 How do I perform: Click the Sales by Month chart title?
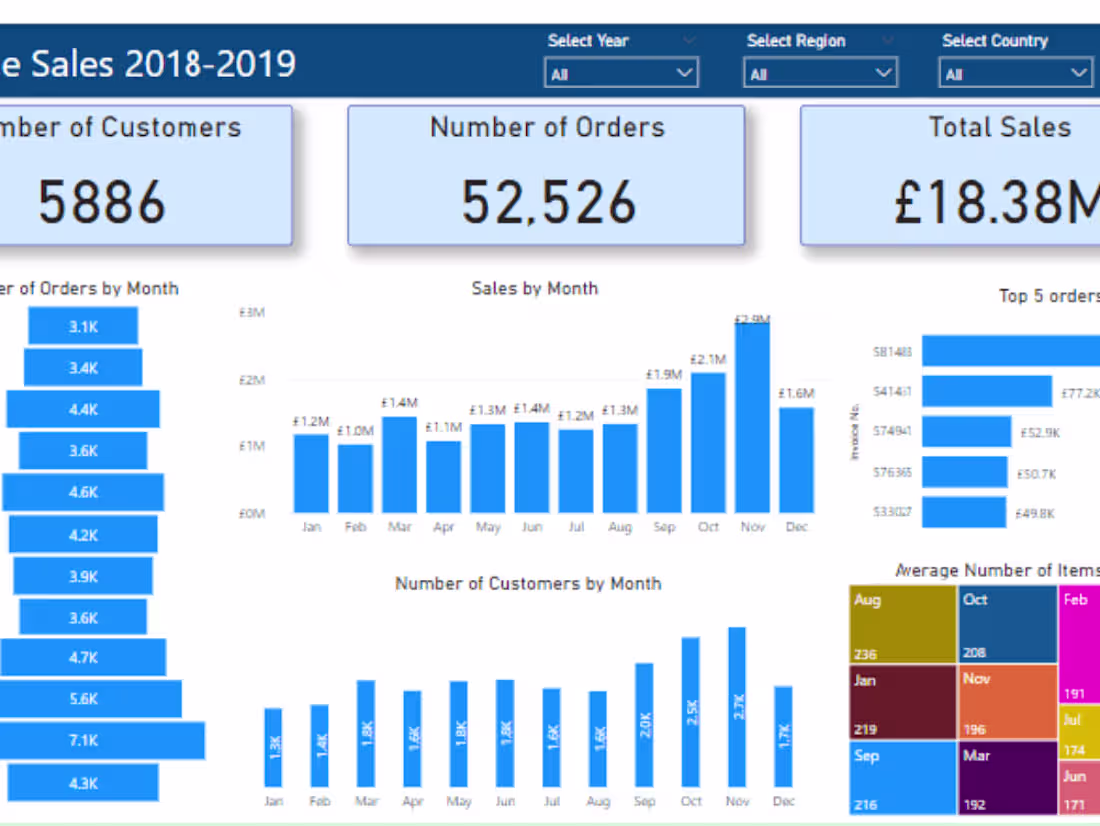point(534,288)
